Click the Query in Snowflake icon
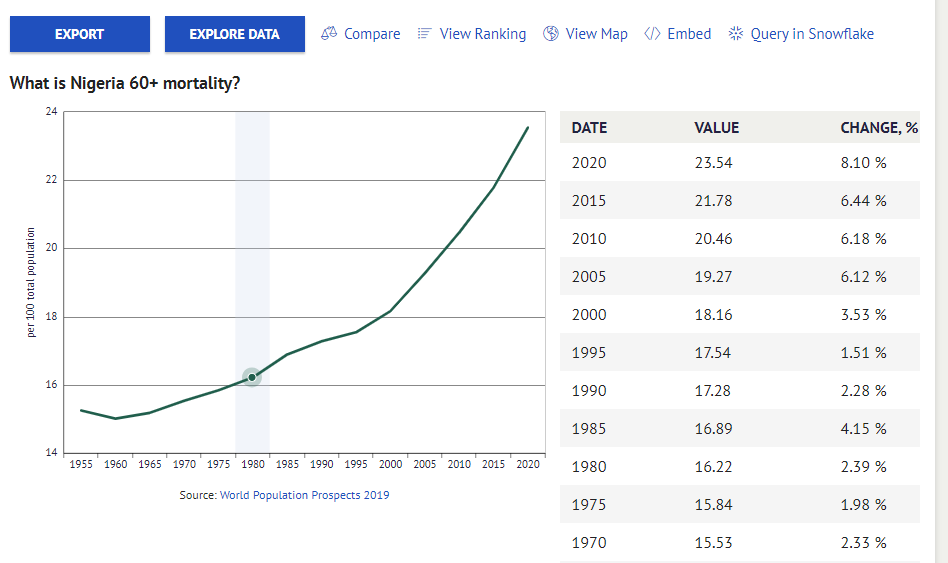 click(x=736, y=34)
